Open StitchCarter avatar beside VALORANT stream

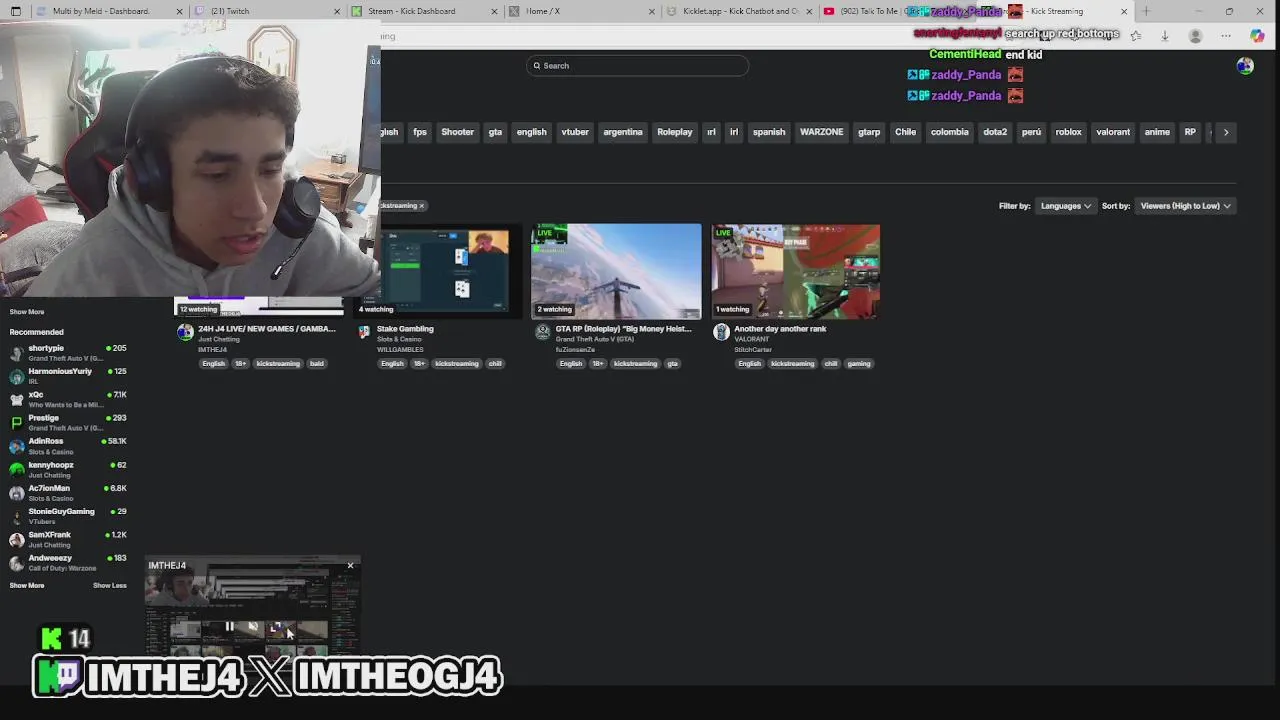click(721, 332)
